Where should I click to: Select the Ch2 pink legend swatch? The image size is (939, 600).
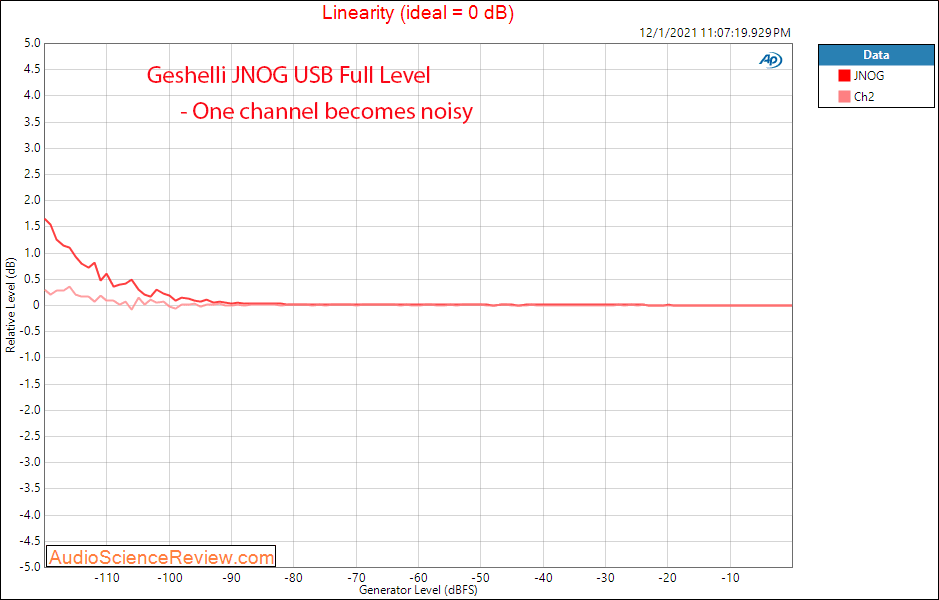pyautogui.click(x=844, y=96)
